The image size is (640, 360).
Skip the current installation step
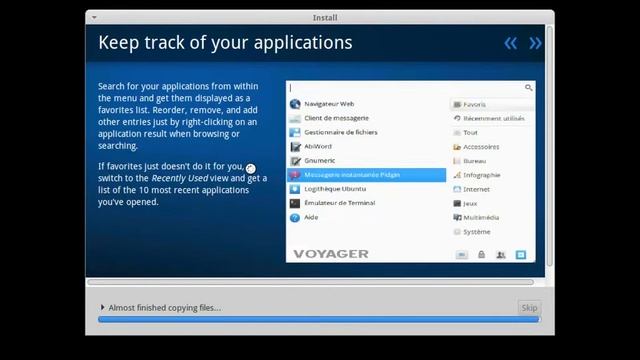coord(529,308)
